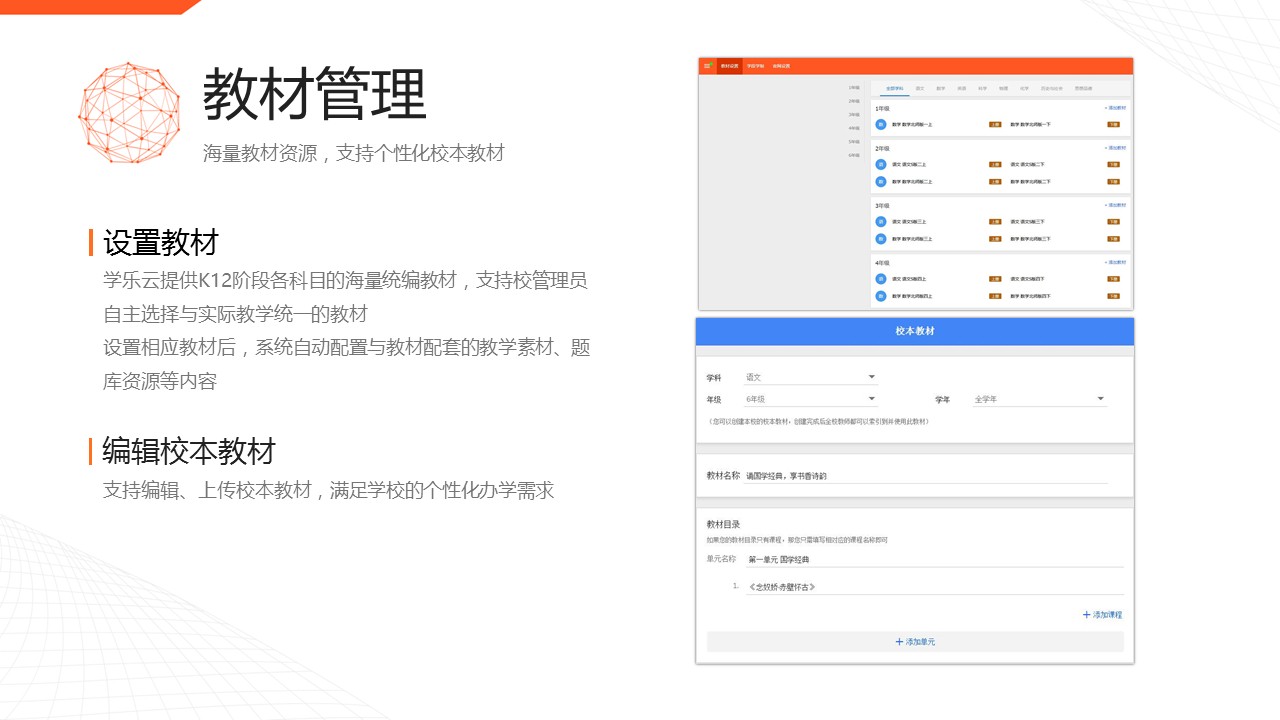Click the 4年级 数学 subject circle icon
1280x720 pixels.
tap(881, 296)
